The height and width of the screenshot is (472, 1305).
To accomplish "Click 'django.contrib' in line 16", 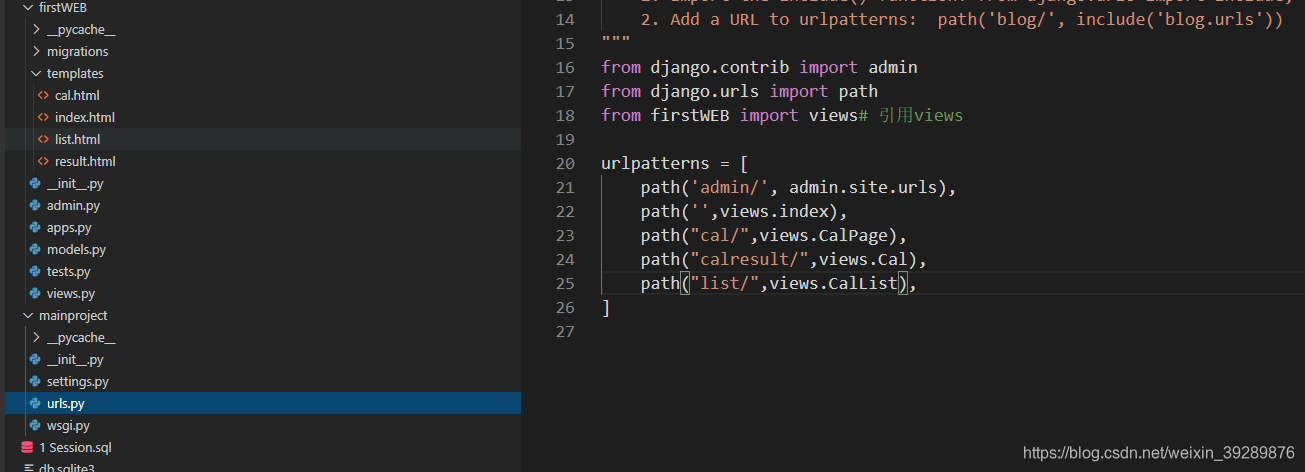I will 720,67.
